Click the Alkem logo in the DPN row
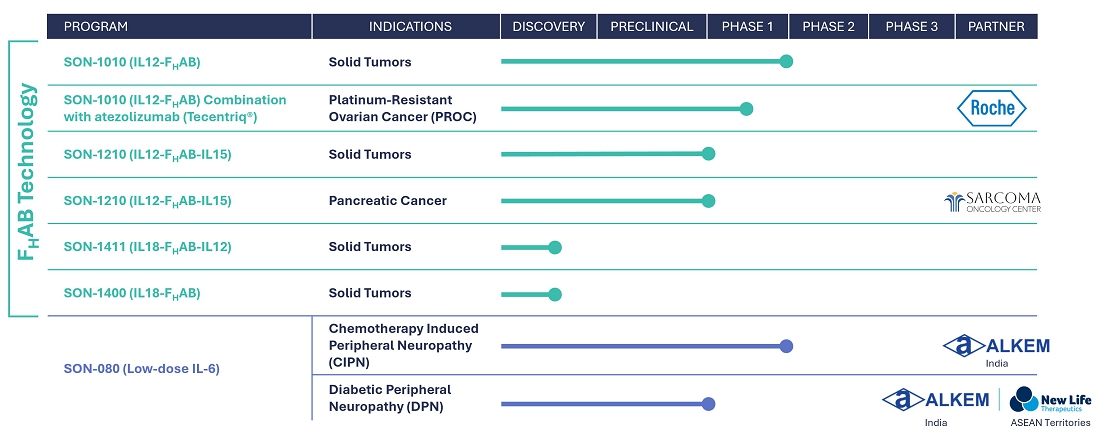1100x437 pixels. pos(935,399)
